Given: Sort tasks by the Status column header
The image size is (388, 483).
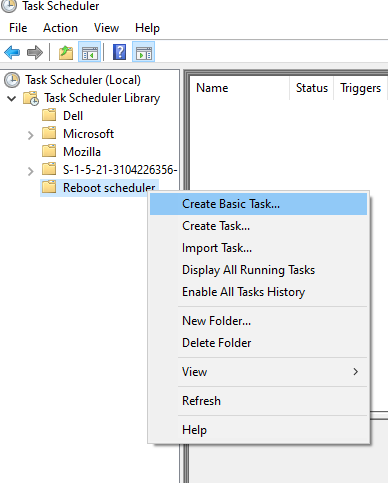Looking at the screenshot, I should [312, 88].
